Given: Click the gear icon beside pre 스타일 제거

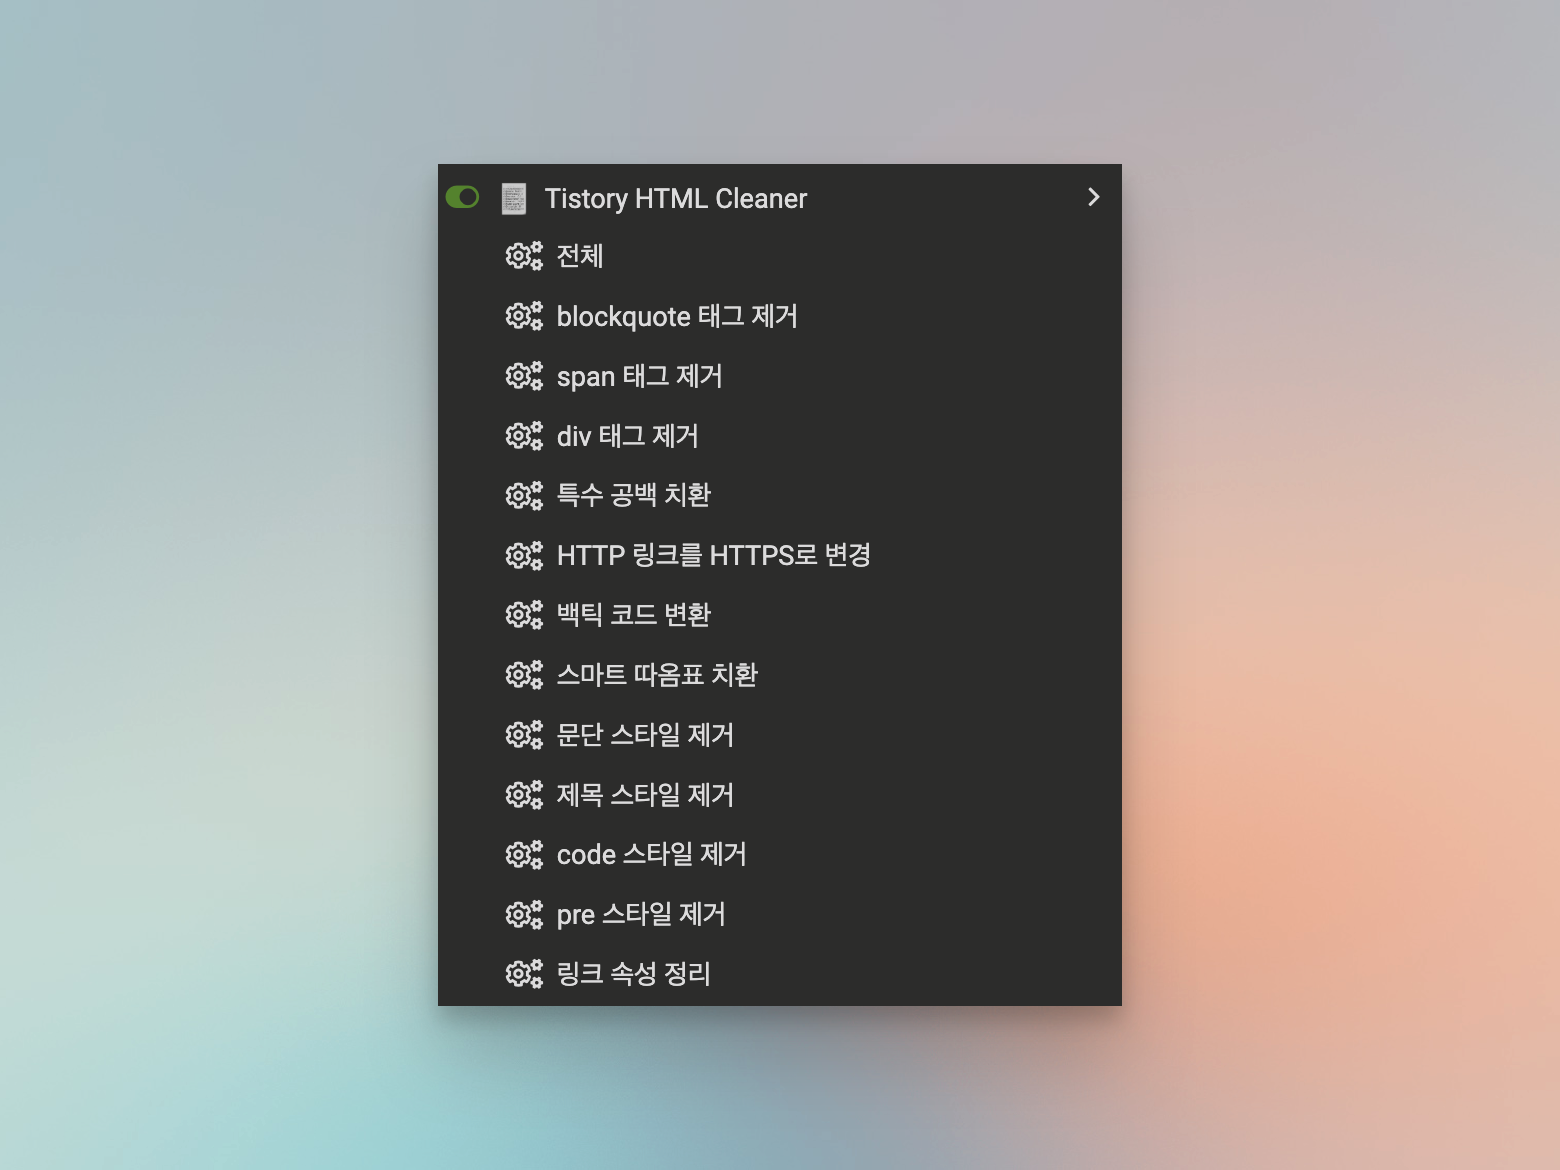Looking at the screenshot, I should click(x=524, y=914).
